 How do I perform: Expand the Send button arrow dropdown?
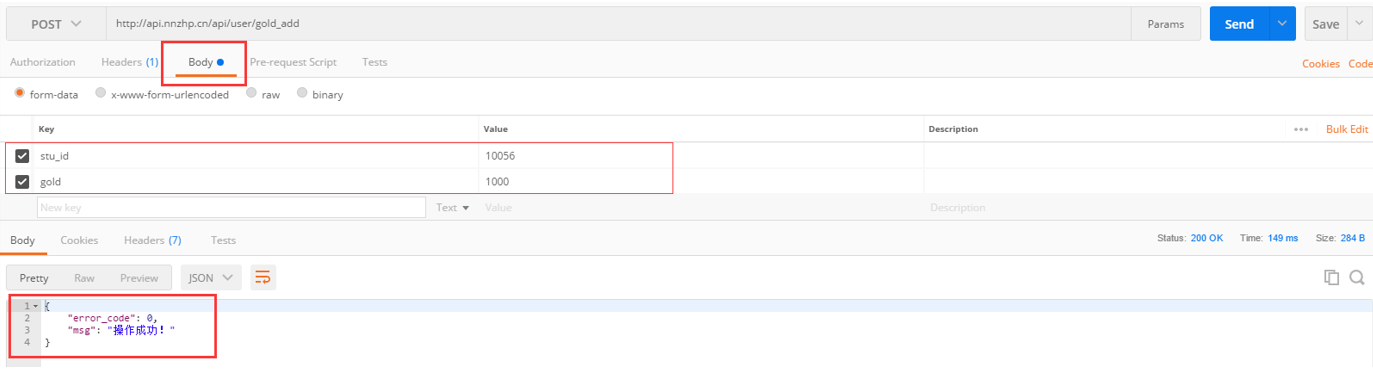[1283, 24]
